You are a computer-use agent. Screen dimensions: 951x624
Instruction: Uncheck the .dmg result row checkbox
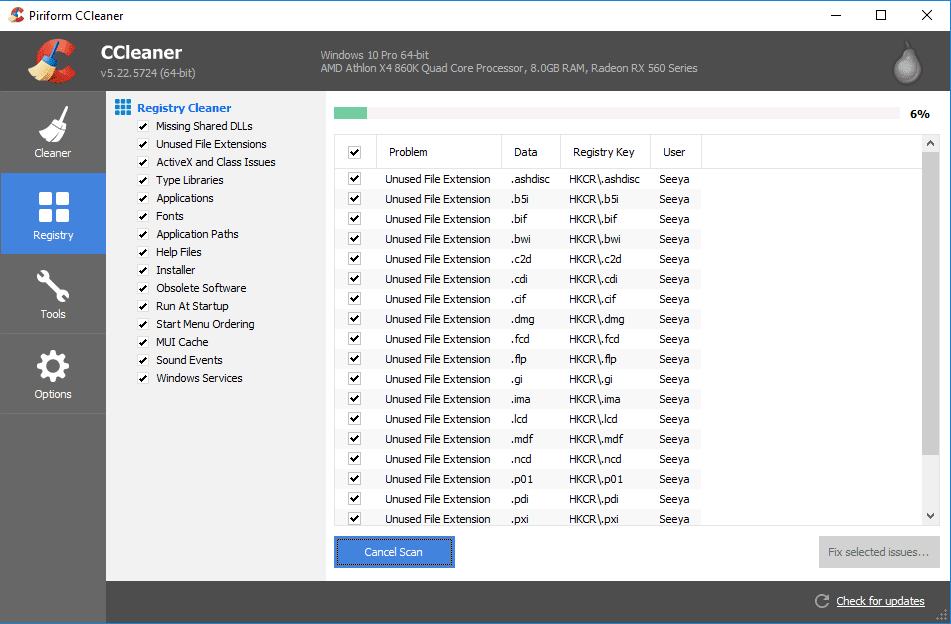coord(355,319)
